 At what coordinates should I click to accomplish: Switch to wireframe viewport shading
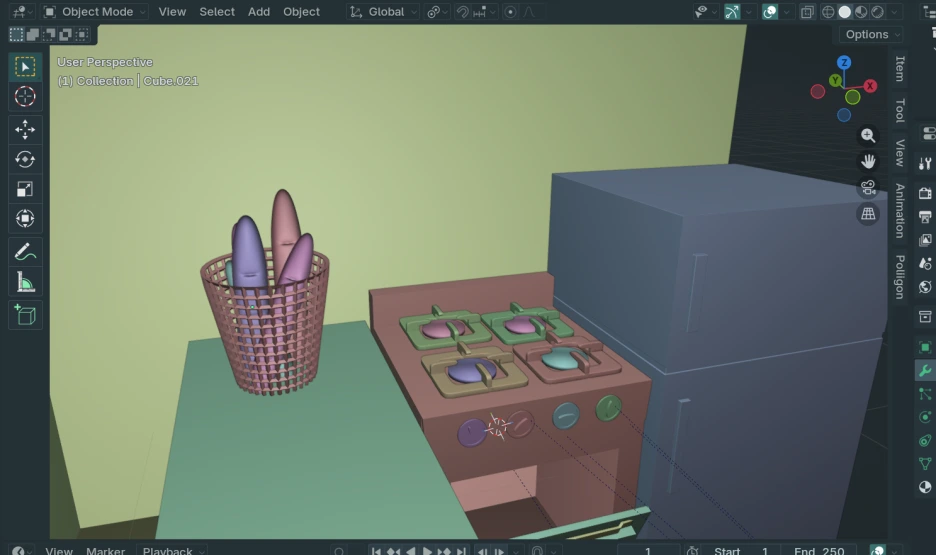tap(828, 12)
